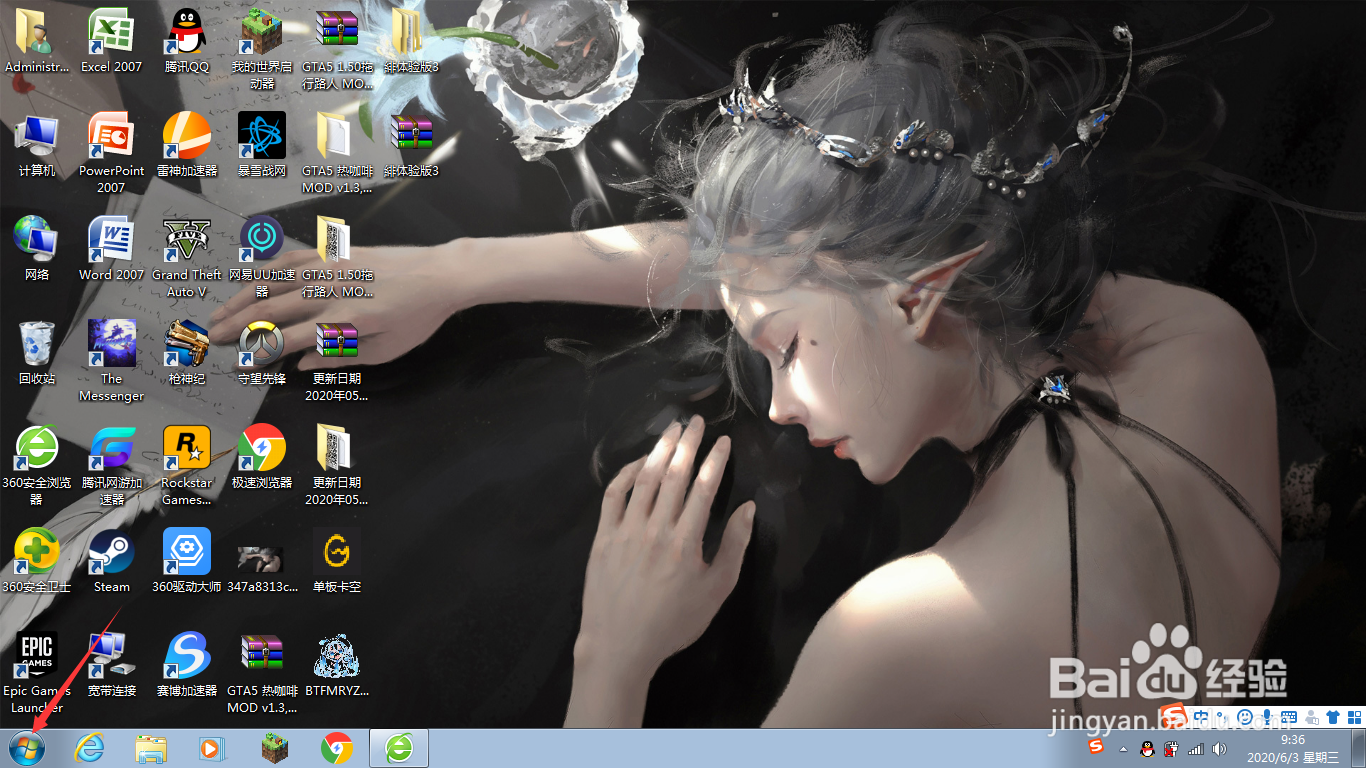Click the Sogou input bar logo
Screen dimensions: 1366x768
pos(1175,716)
